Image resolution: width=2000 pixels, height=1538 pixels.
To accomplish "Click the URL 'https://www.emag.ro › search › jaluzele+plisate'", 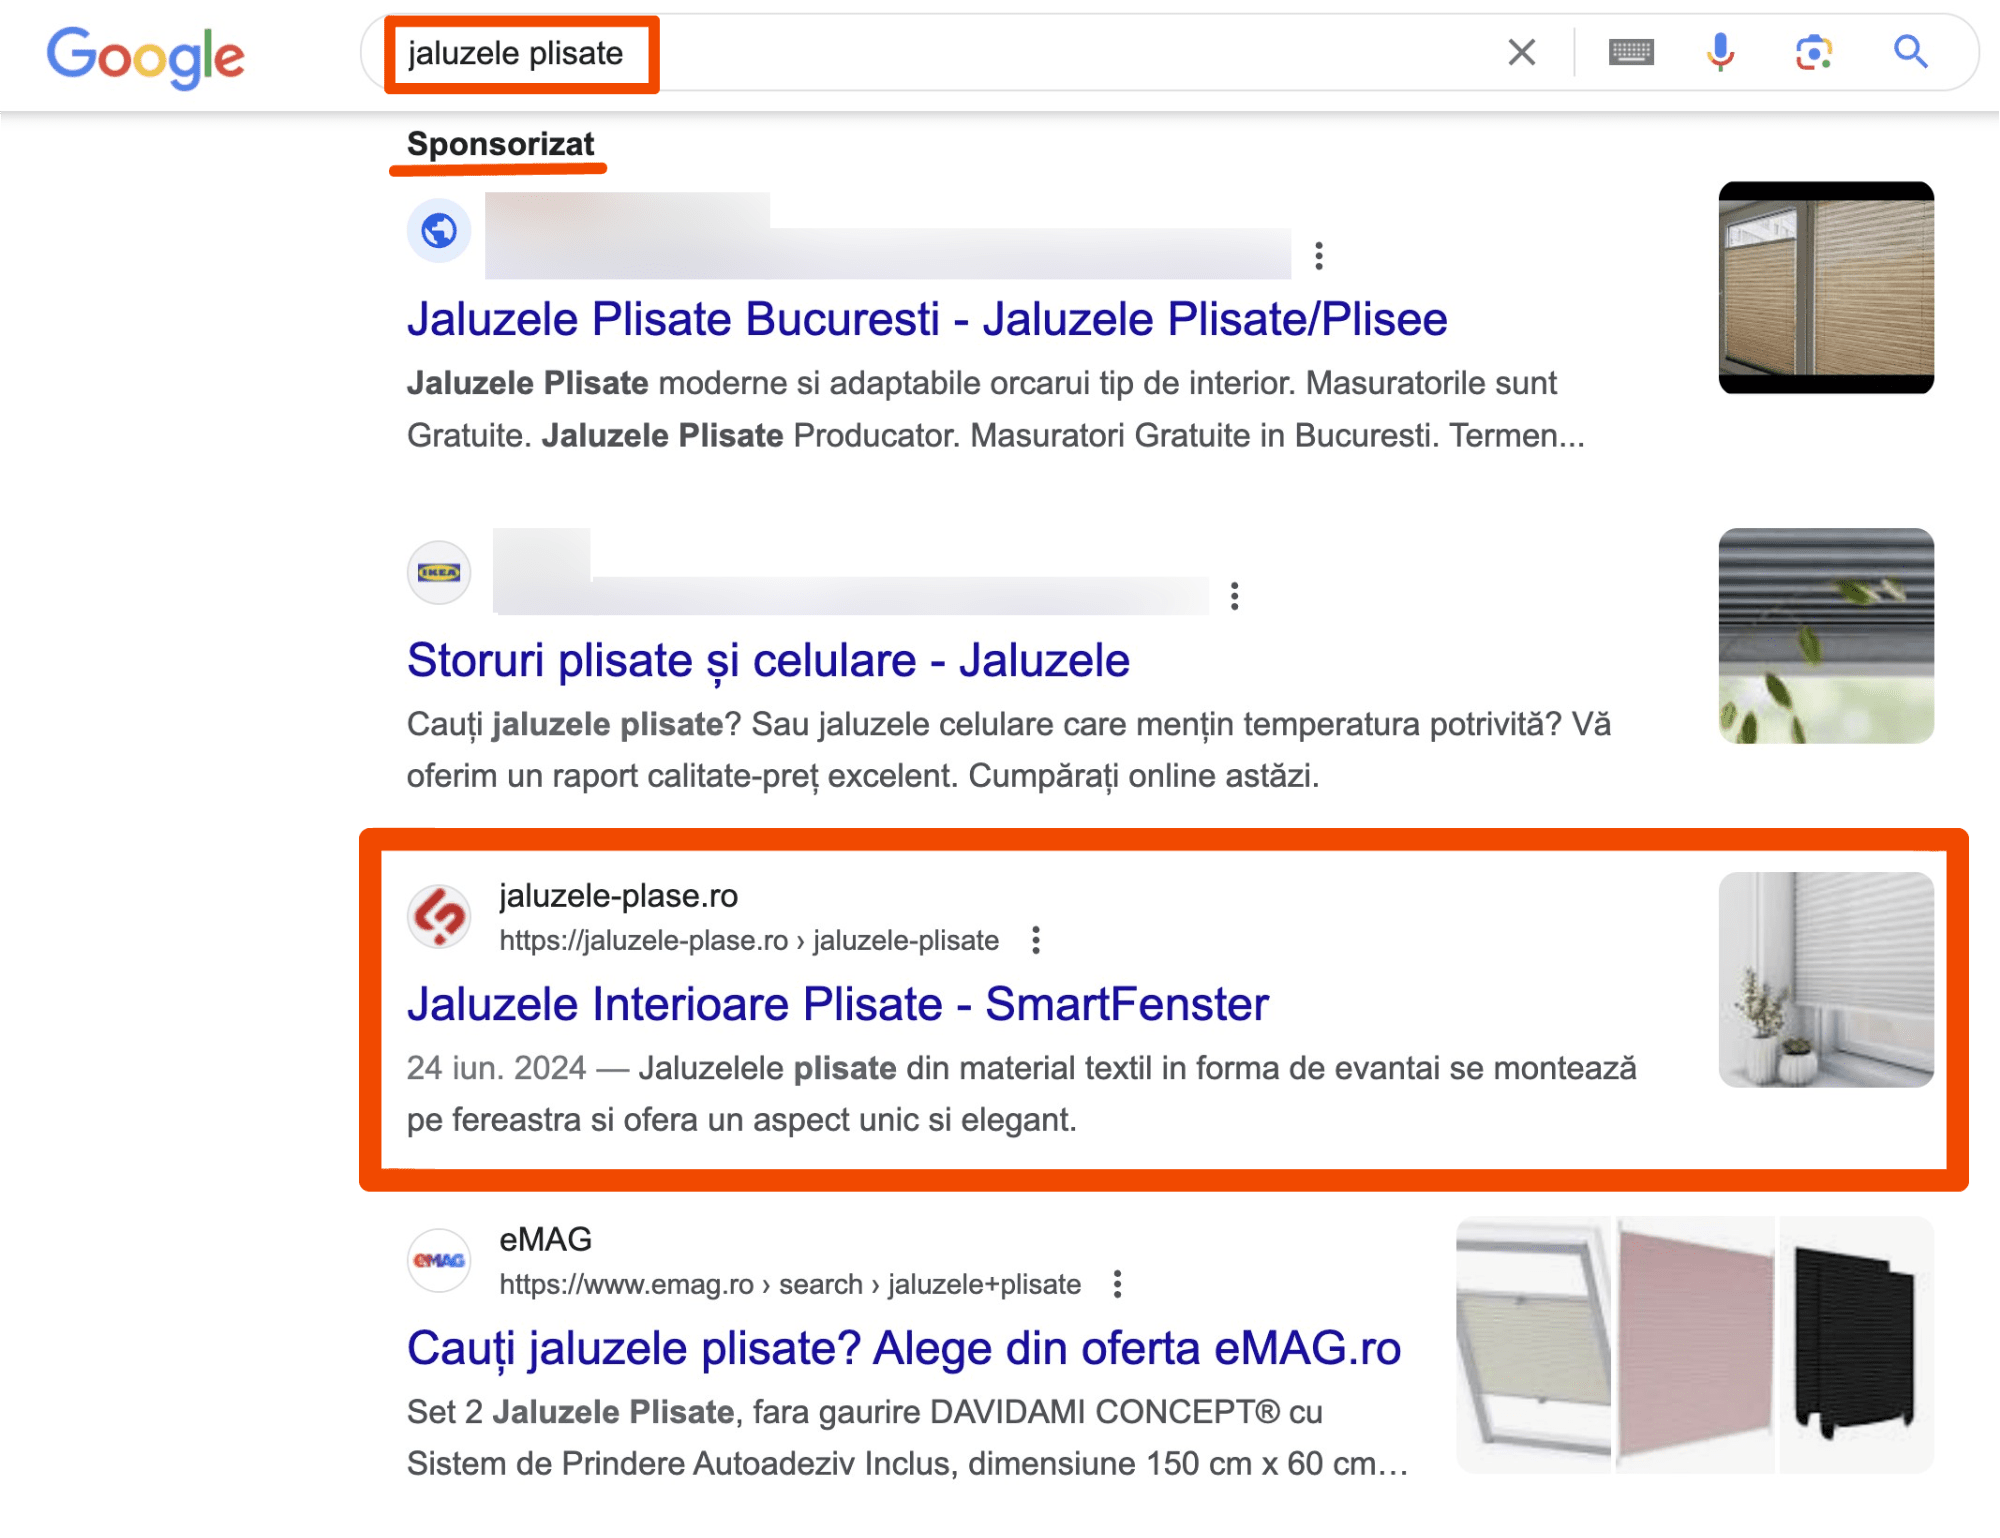I will 790,1285.
